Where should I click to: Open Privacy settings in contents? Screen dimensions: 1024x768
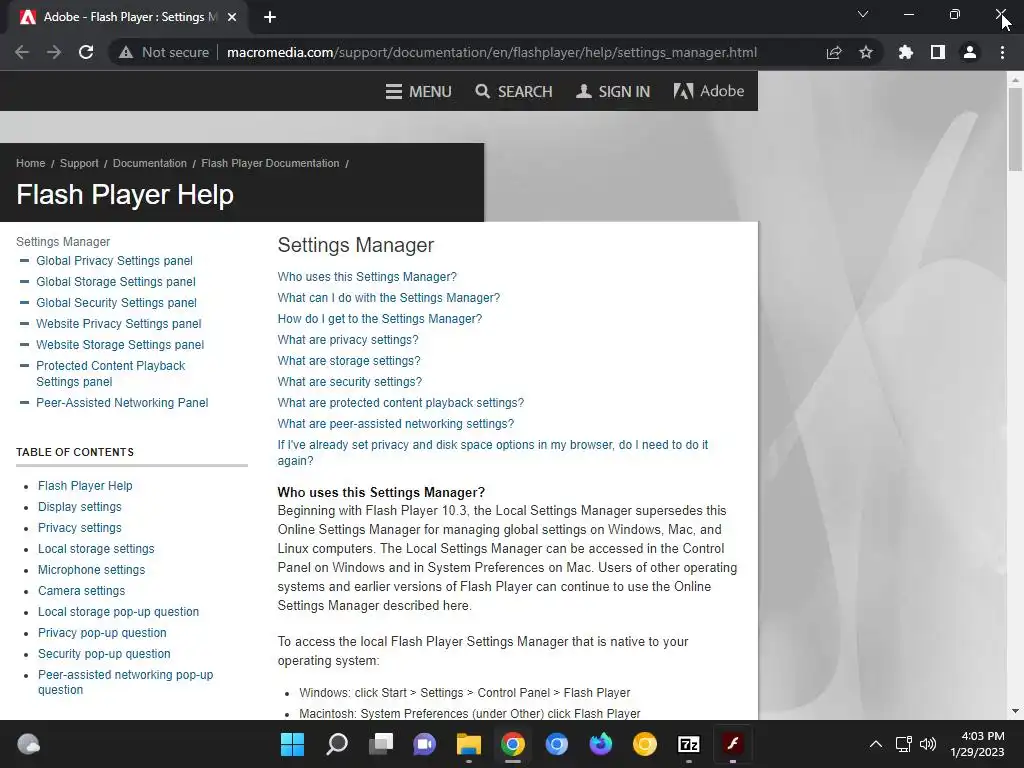[x=80, y=528]
